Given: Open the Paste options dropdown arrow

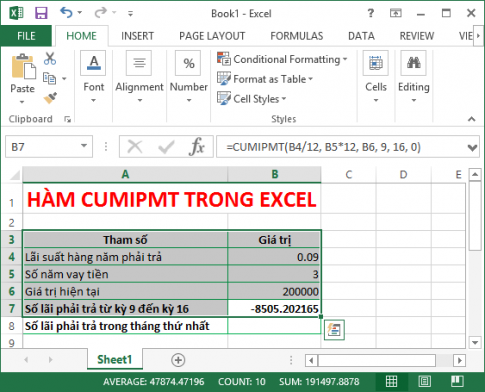Looking at the screenshot, I should coord(22,102).
